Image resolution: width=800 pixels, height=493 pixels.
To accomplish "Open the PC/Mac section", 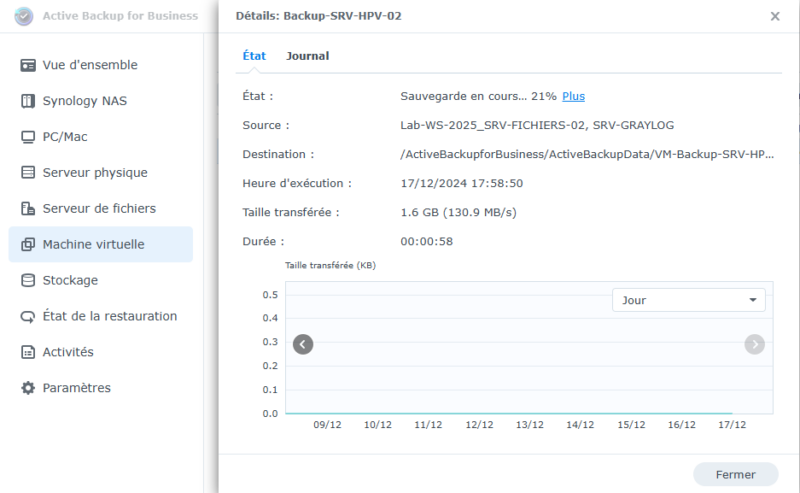I will click(x=101, y=137).
